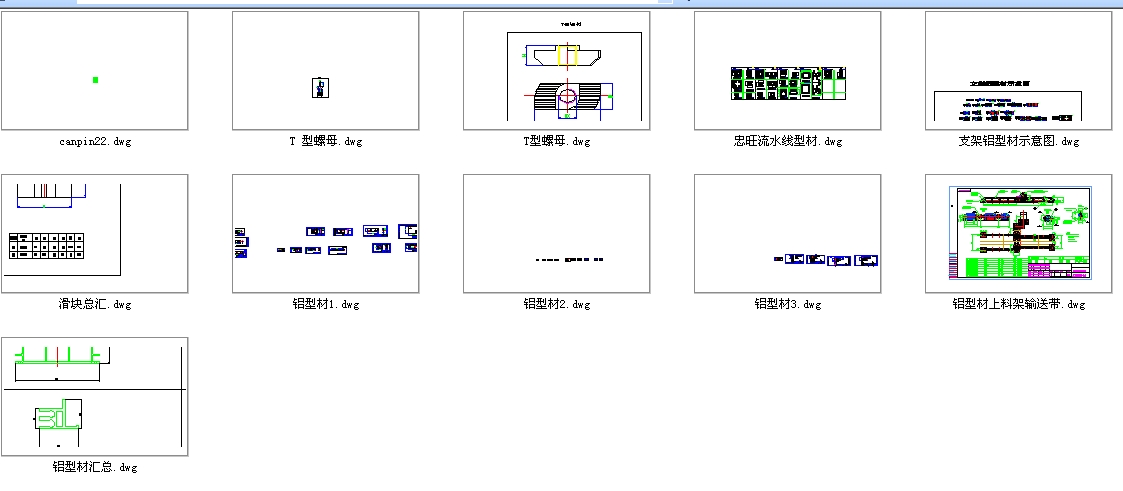Click the file name 滑块总汇.dwg
Screen dimensions: 1123x491
(95, 304)
